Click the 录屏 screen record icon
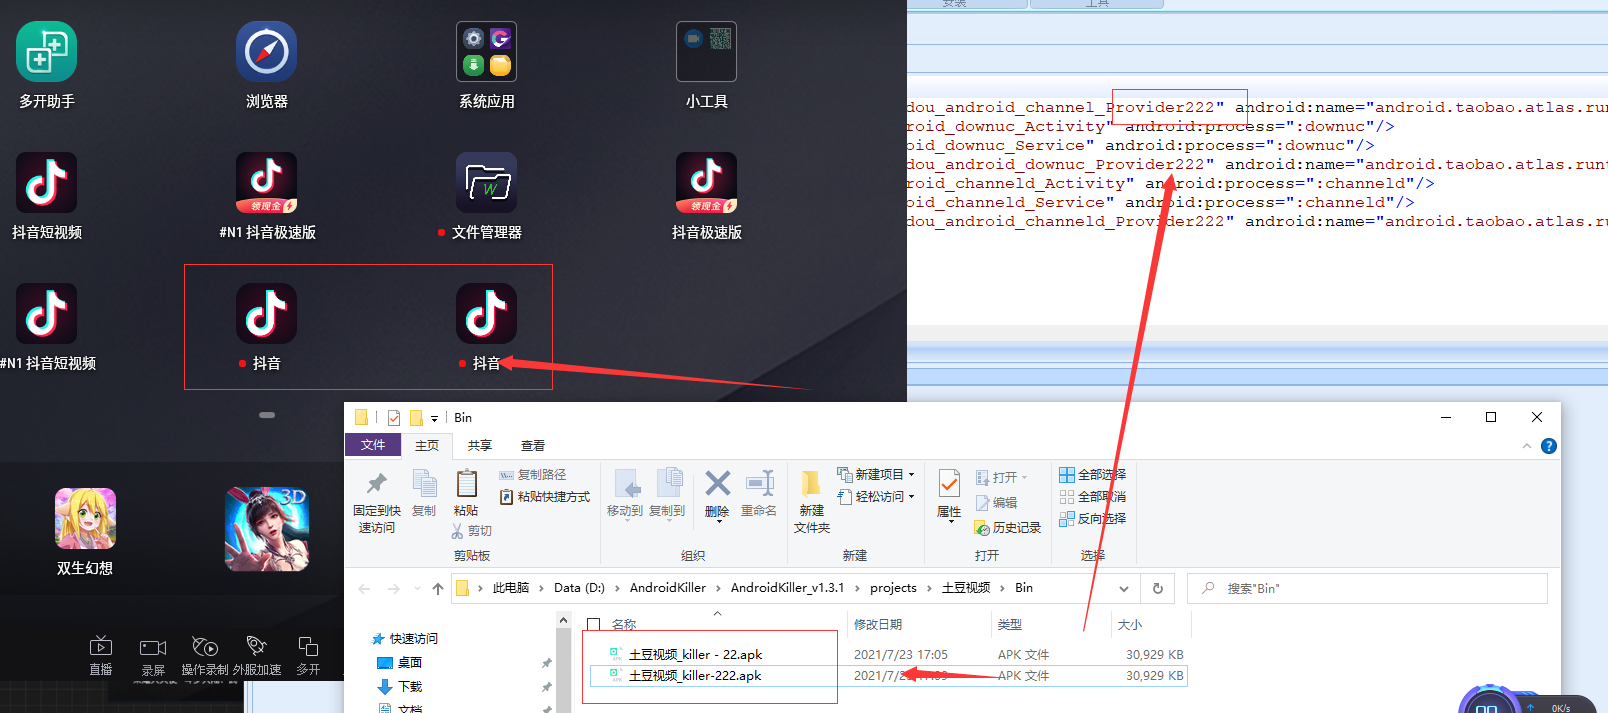 (x=153, y=647)
